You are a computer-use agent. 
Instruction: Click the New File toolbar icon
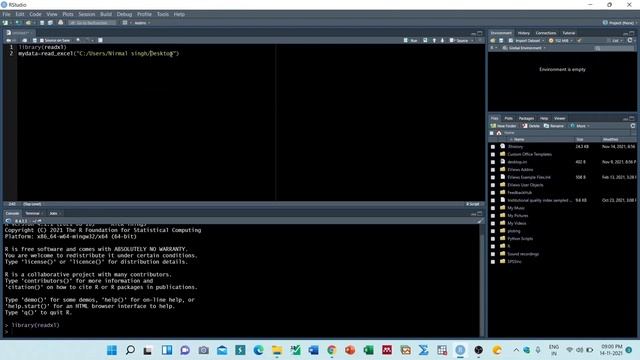[5, 23]
